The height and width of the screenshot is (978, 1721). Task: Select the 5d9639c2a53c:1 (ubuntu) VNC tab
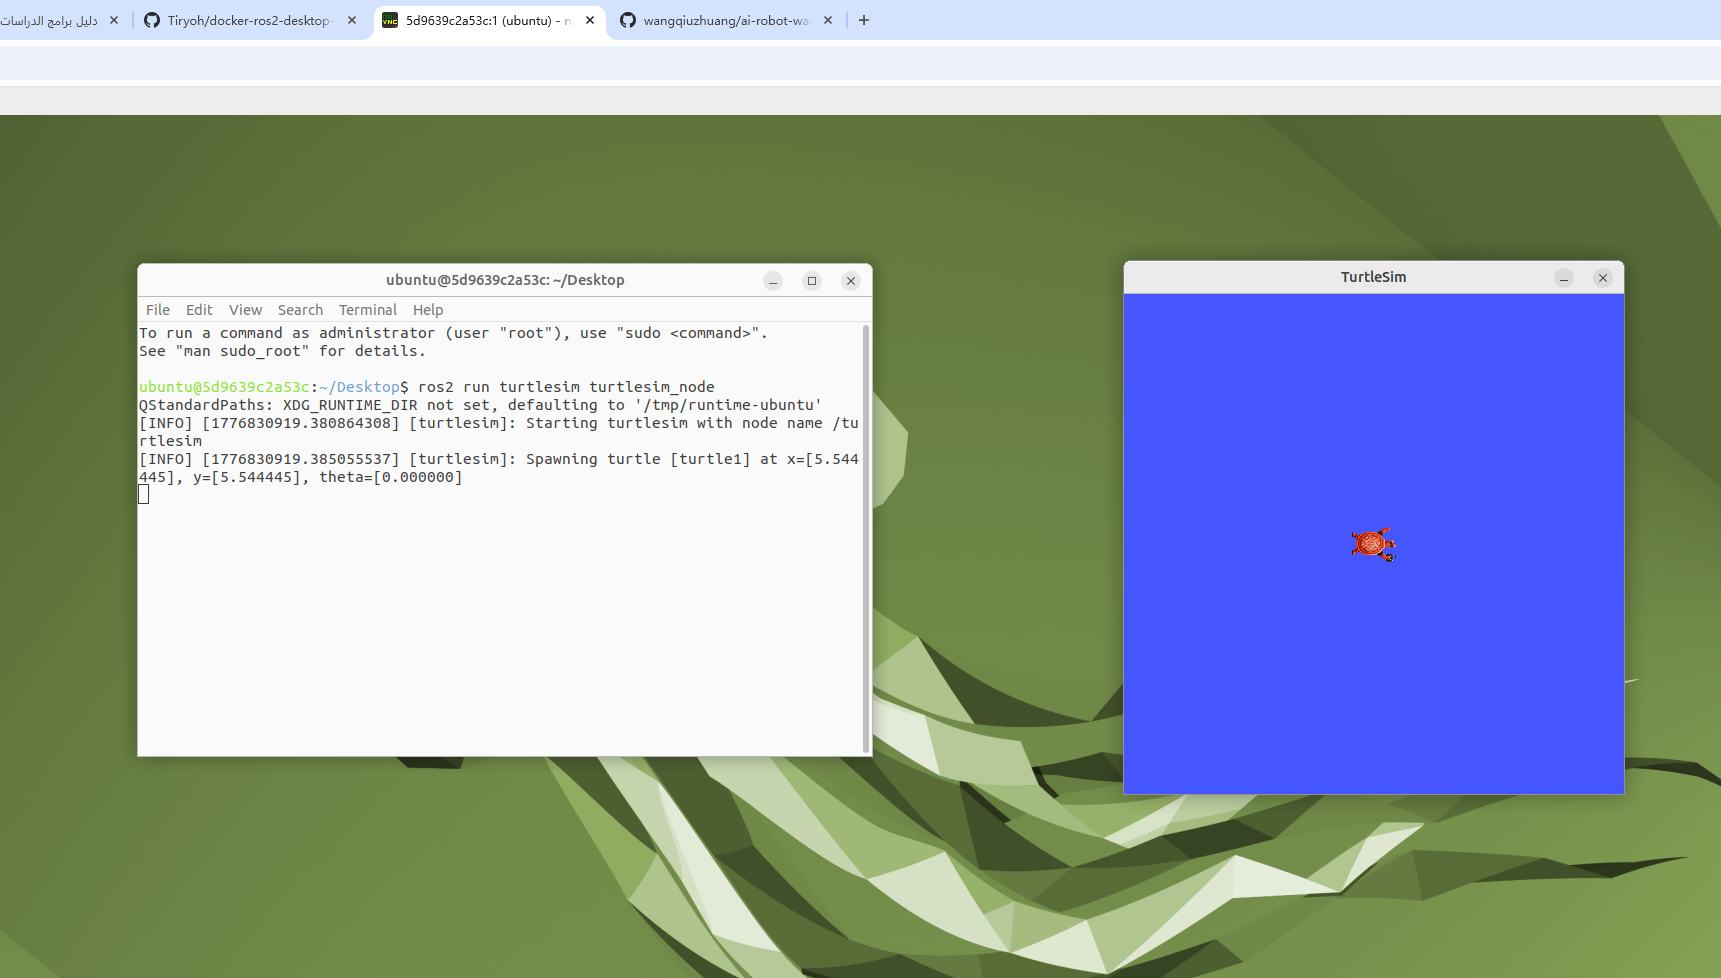pos(488,20)
